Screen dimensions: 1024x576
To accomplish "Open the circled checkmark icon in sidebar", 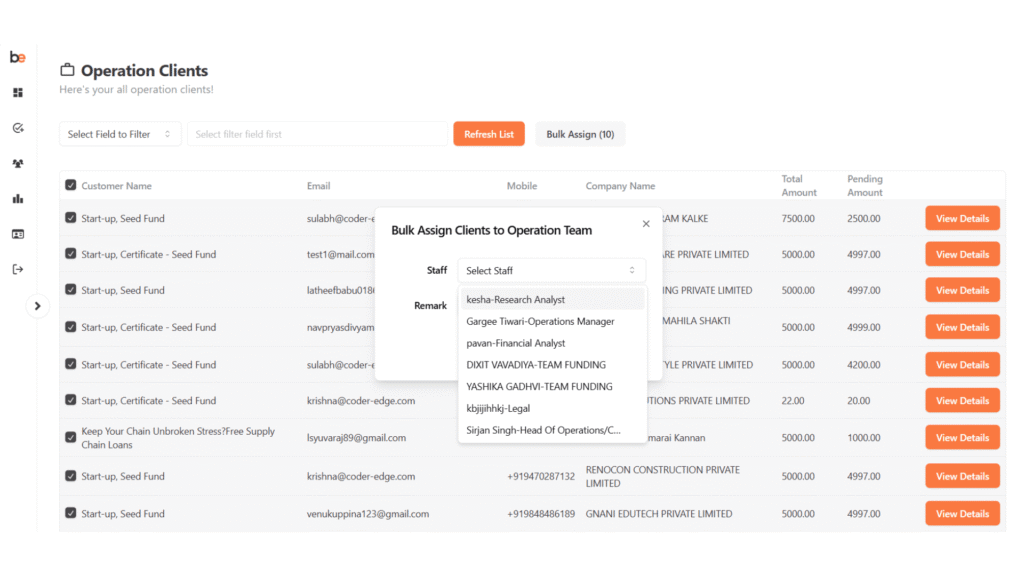I will tap(18, 128).
